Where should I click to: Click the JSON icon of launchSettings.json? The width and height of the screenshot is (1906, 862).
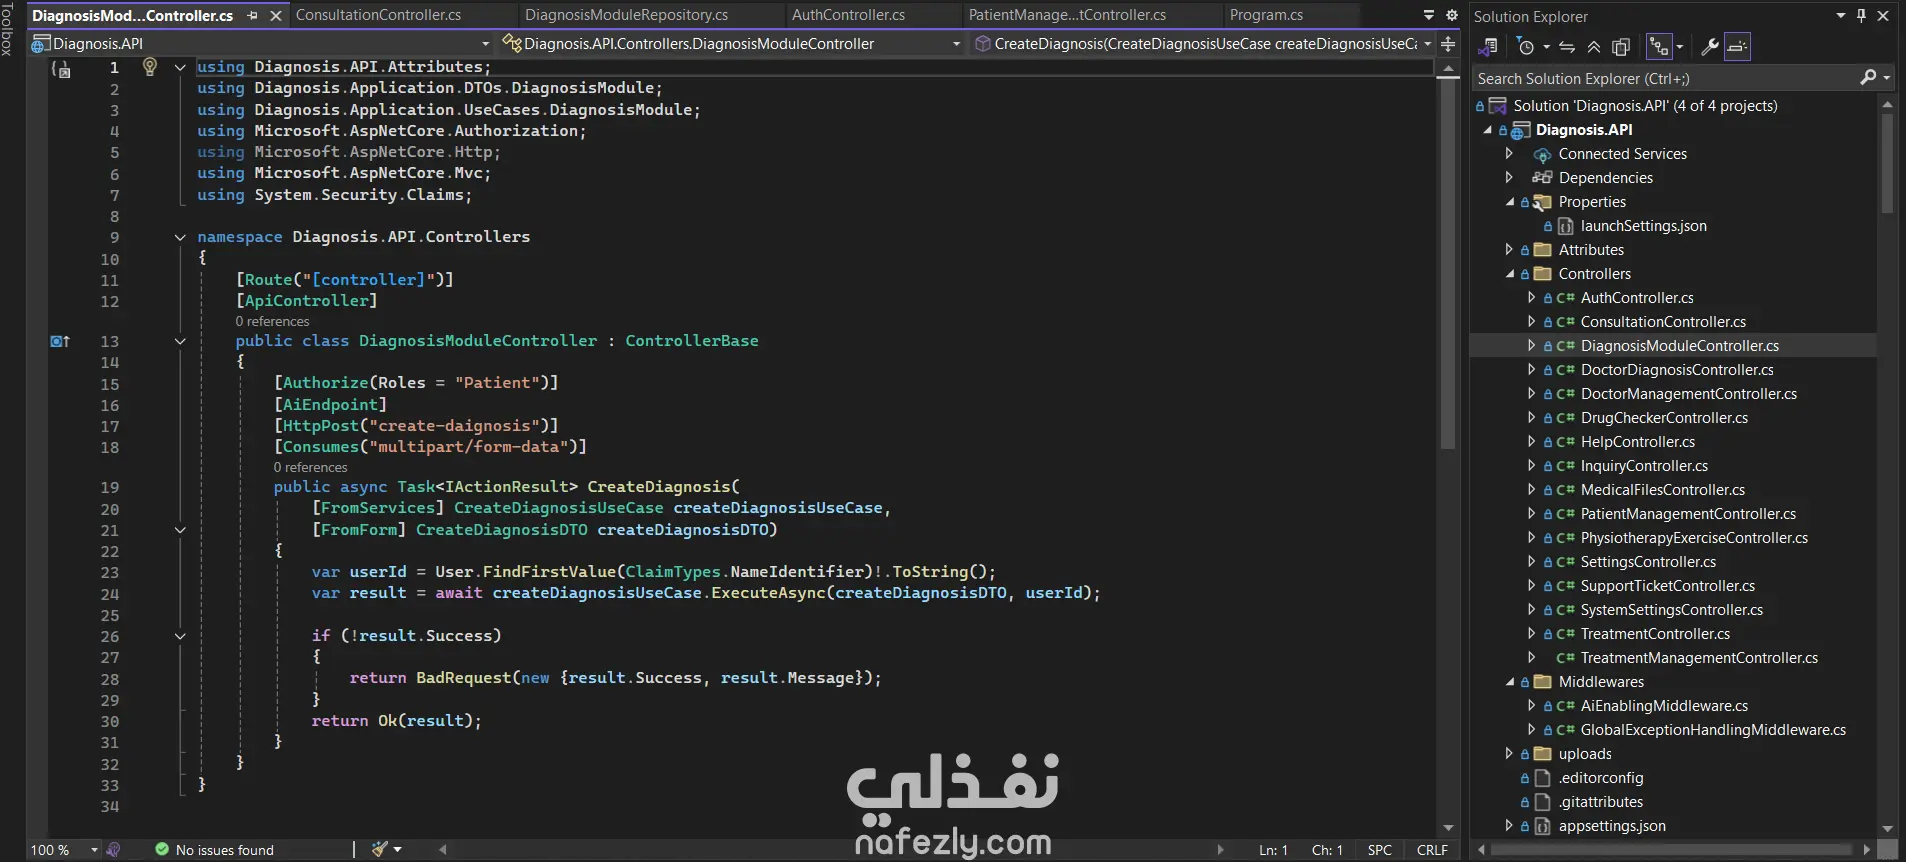point(1566,226)
